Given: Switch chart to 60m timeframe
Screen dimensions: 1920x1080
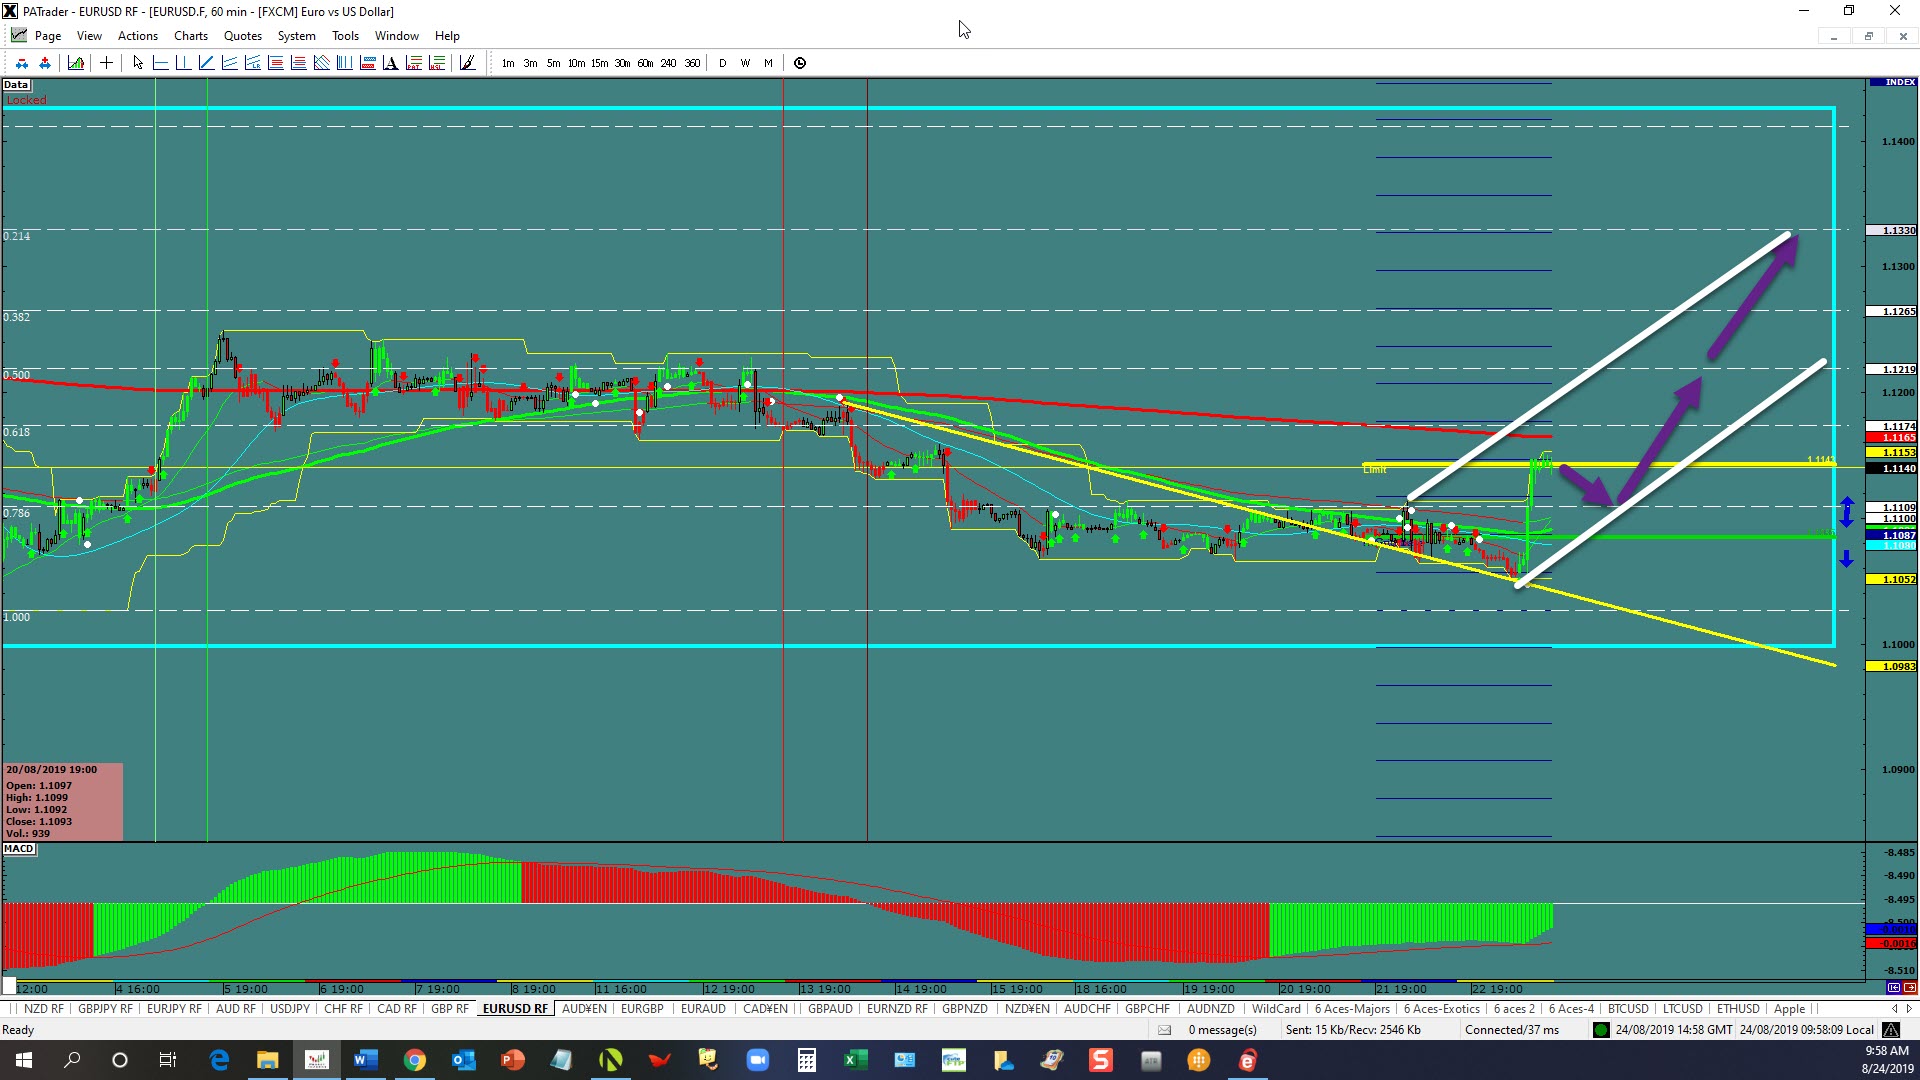Looking at the screenshot, I should 645,63.
